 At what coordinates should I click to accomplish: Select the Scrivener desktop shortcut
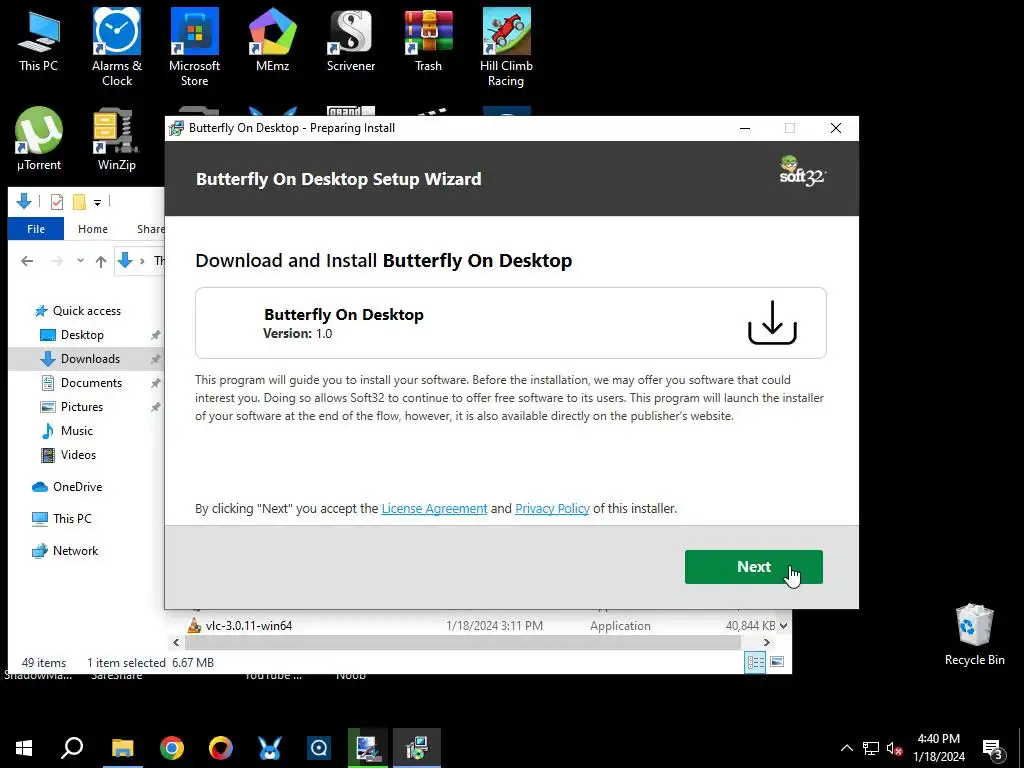(x=351, y=39)
